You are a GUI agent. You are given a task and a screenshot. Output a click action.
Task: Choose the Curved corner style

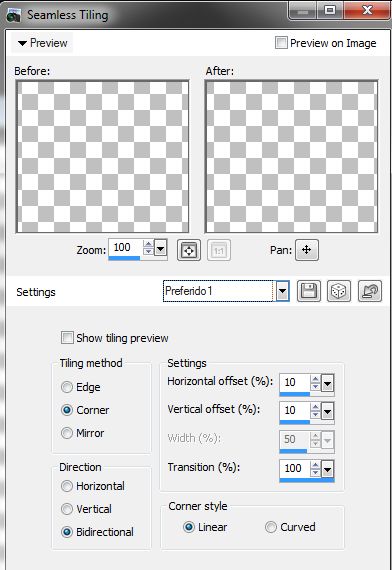click(271, 527)
